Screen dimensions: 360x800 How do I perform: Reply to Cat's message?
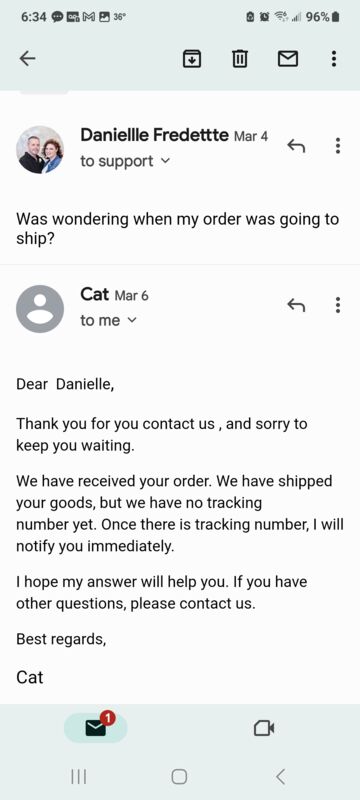[x=296, y=306]
